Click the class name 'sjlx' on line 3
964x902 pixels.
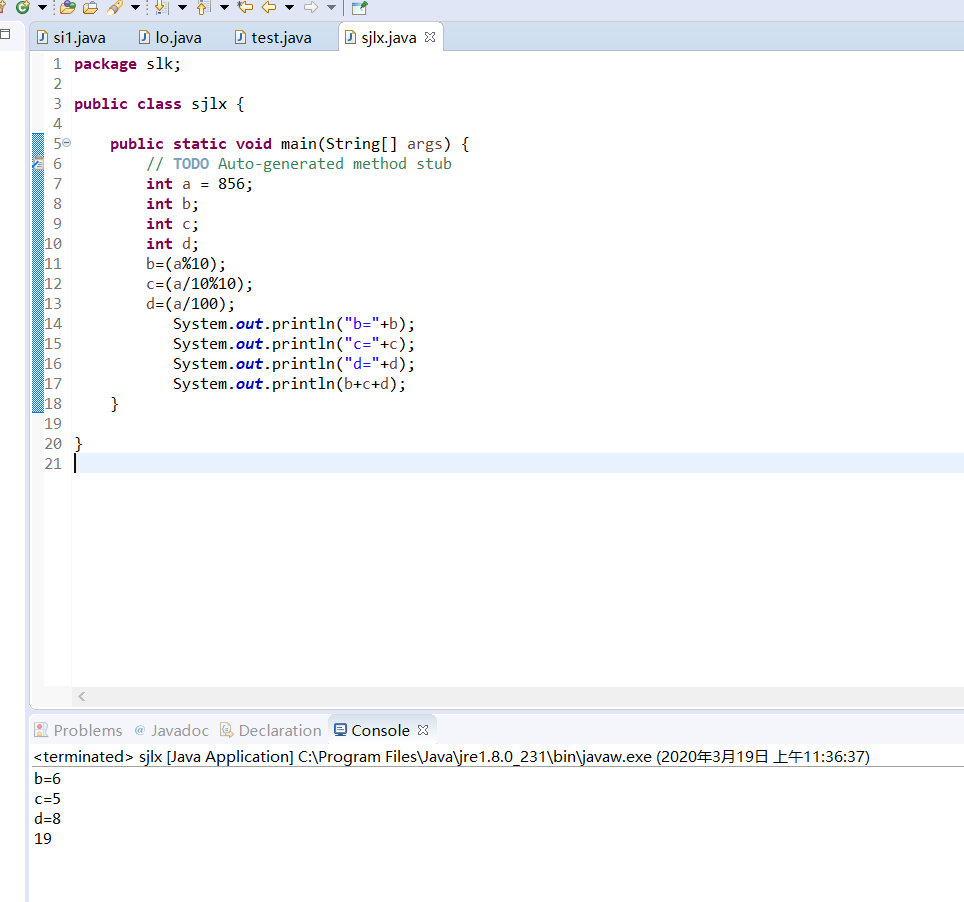pyautogui.click(x=209, y=104)
